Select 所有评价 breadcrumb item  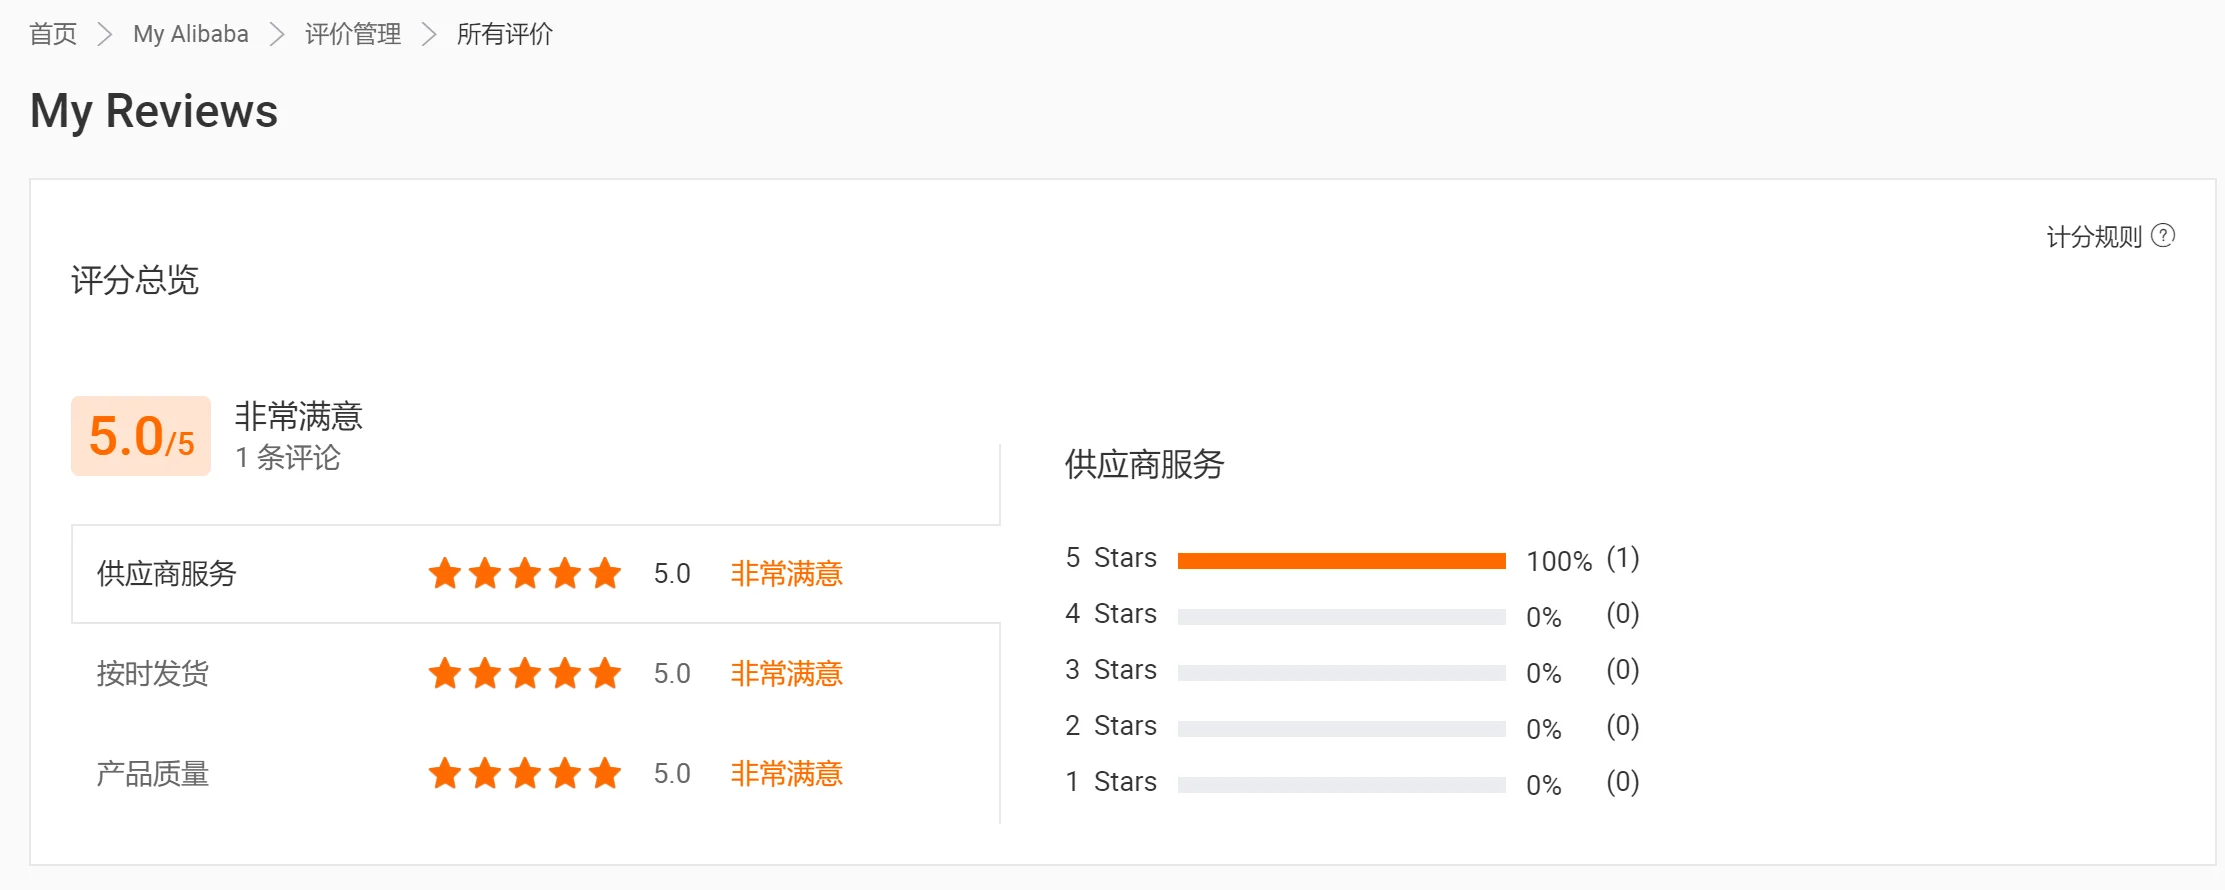[x=504, y=35]
